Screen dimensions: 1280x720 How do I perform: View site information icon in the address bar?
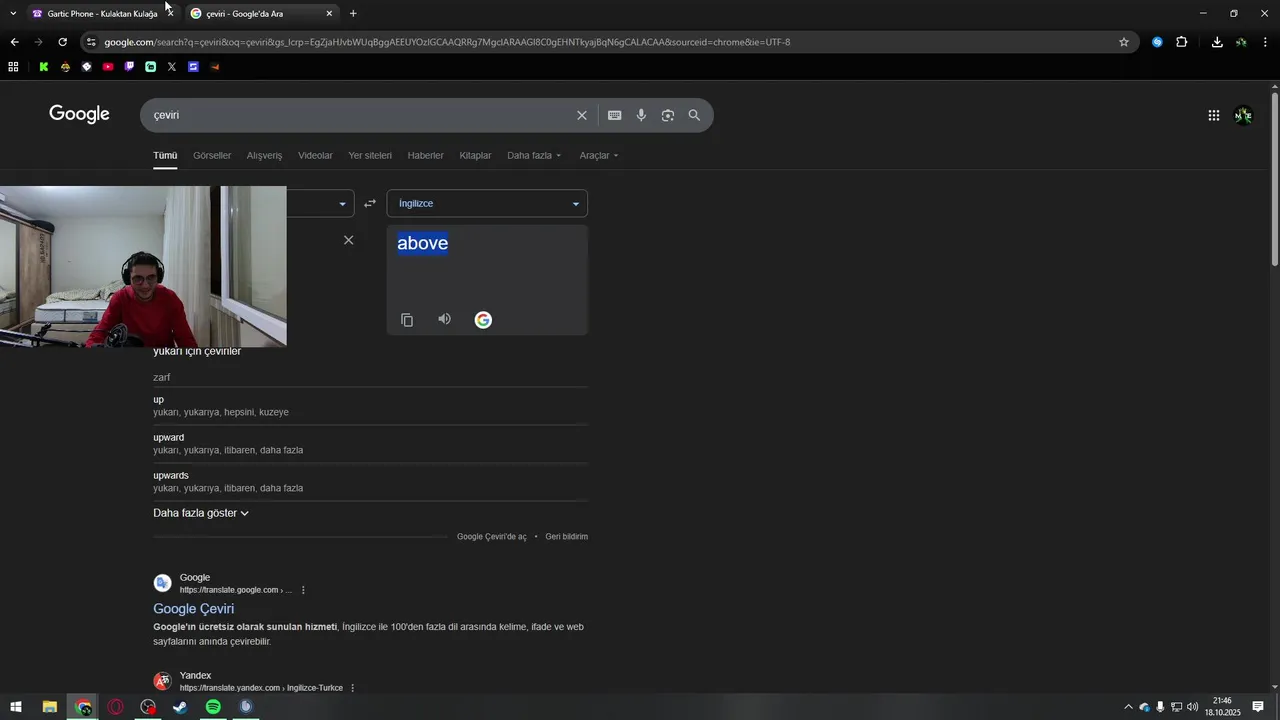pos(91,42)
